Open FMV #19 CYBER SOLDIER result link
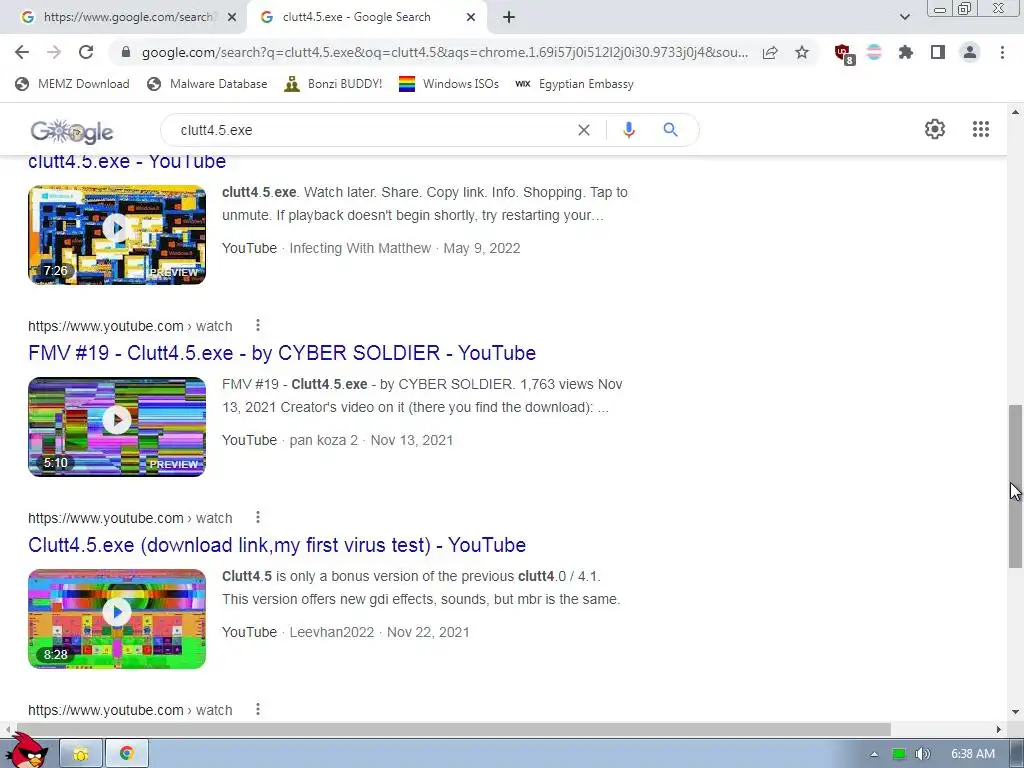The height and width of the screenshot is (768, 1024). pos(281,353)
